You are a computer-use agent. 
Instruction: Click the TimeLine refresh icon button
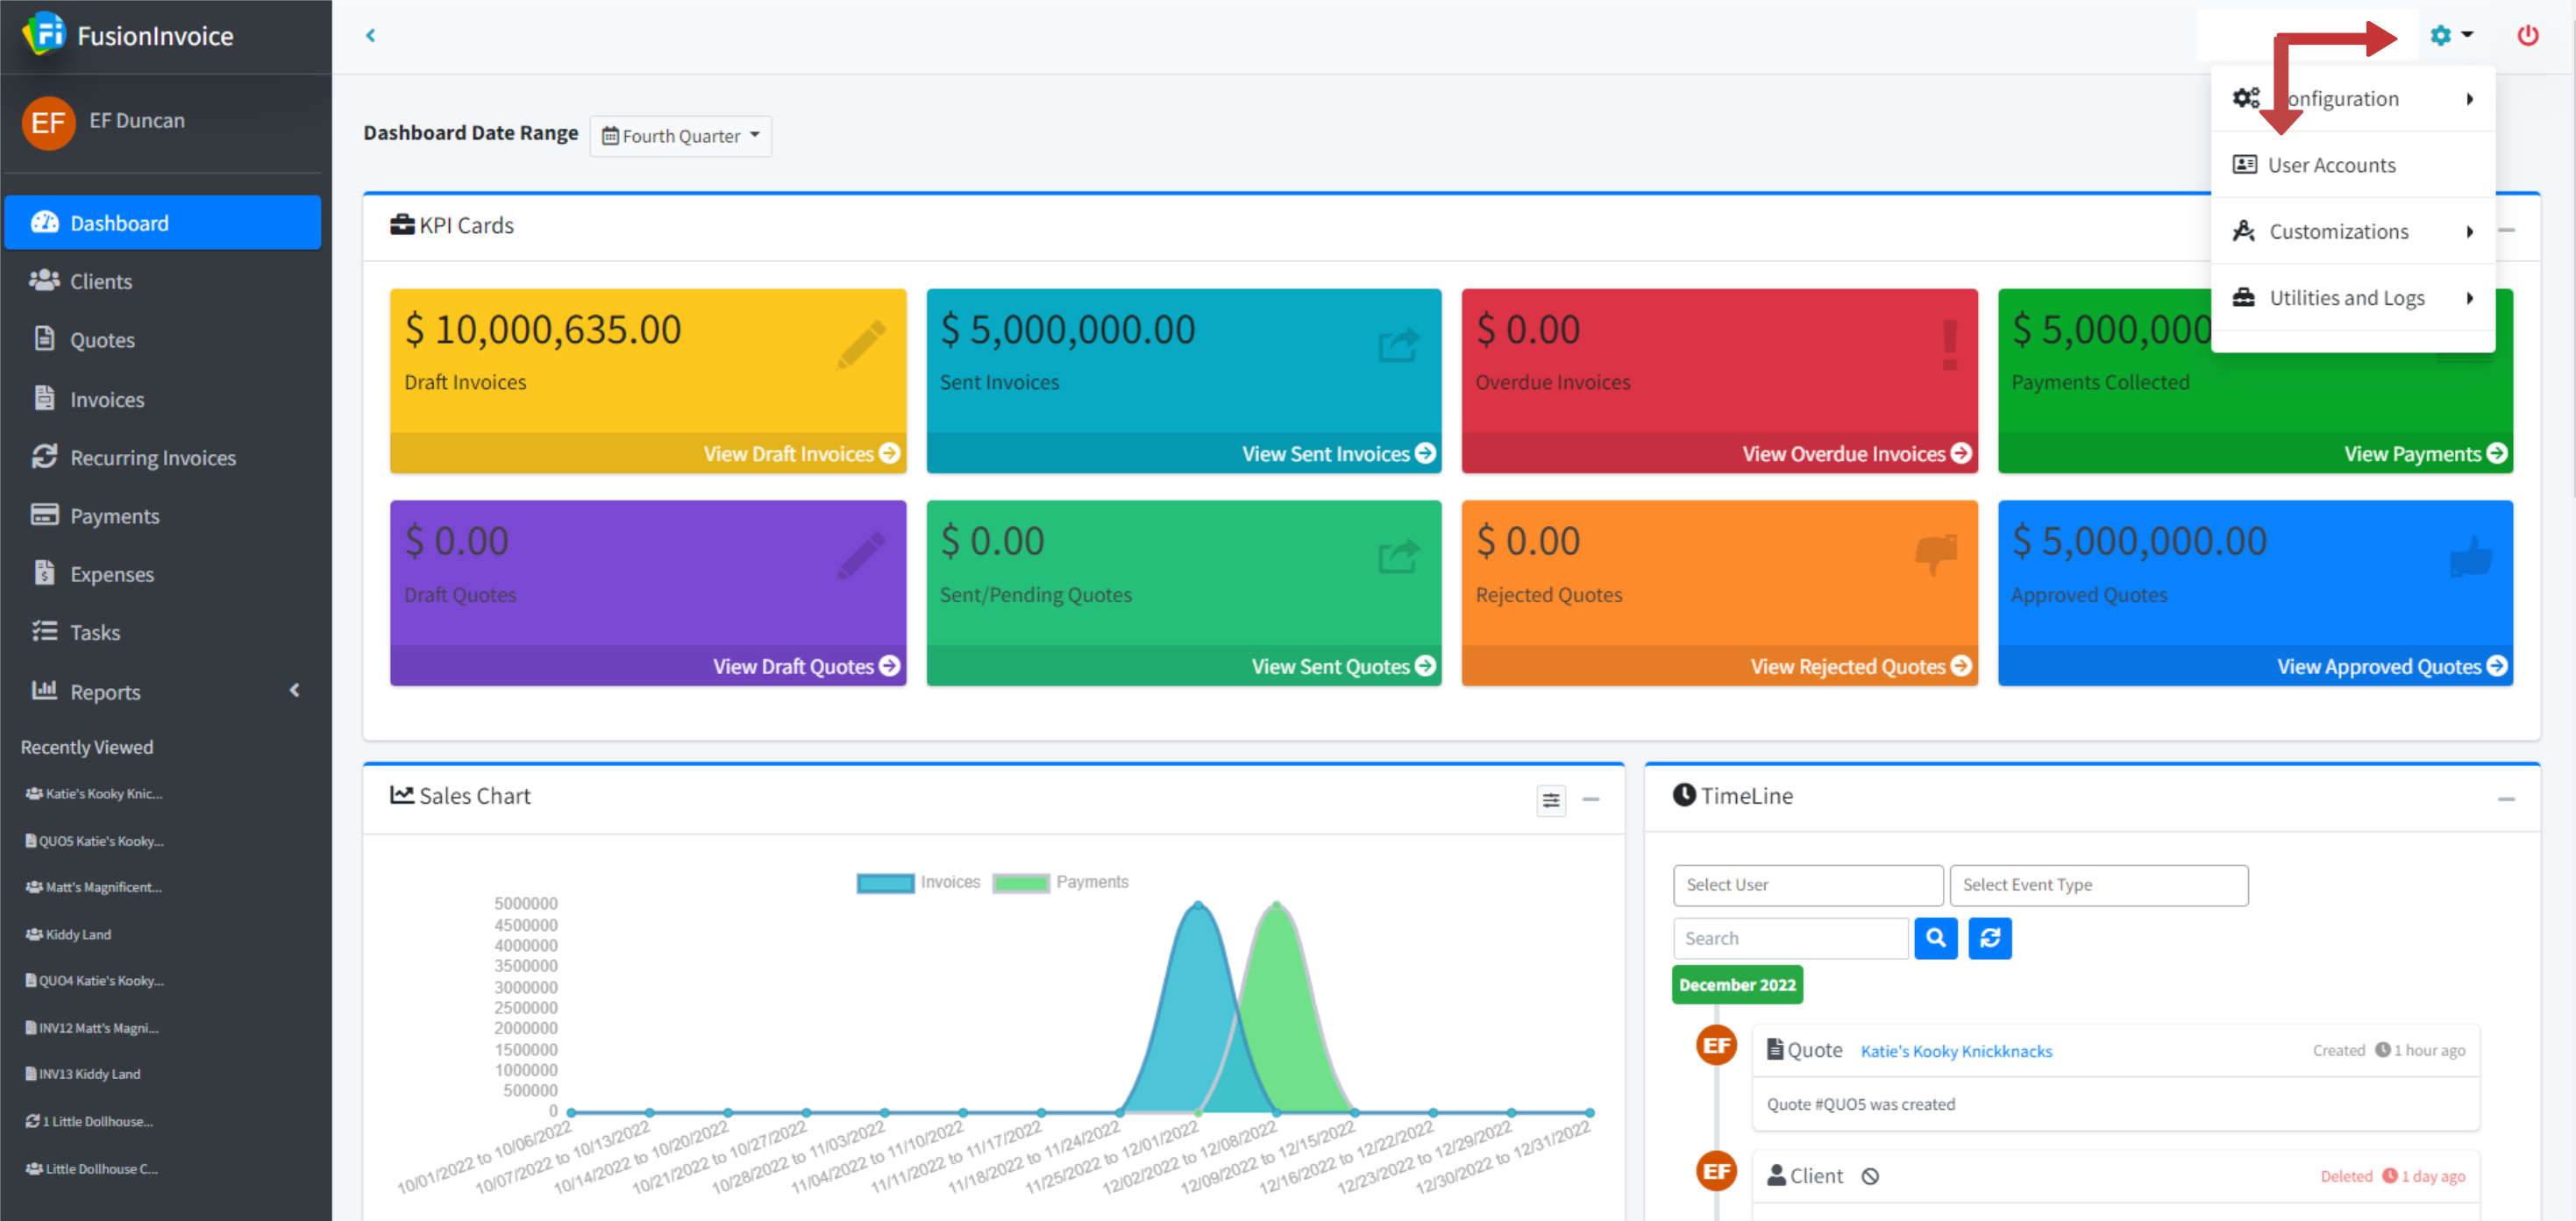pyautogui.click(x=1989, y=938)
